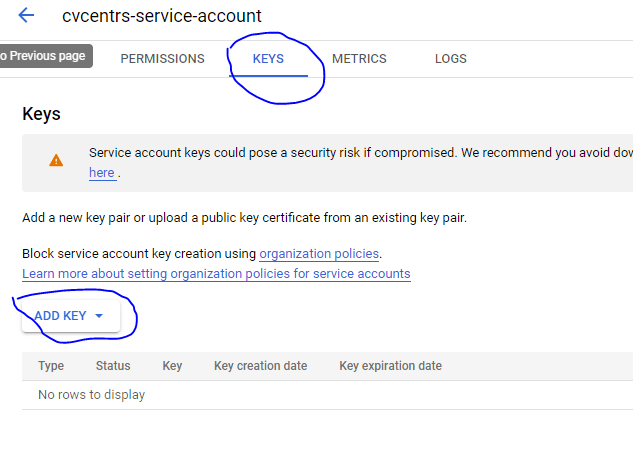
Task: Click the 'here' link in warning
Action: [x=101, y=173]
